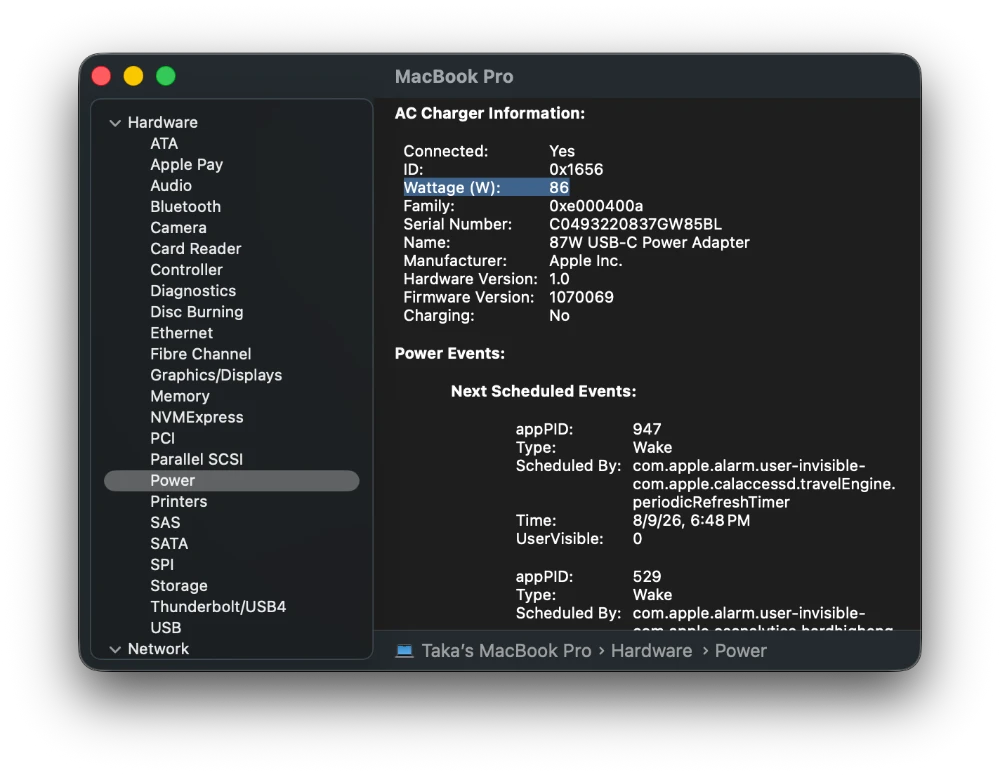Collapse the Hardware section chevron
The width and height of the screenshot is (1000, 775).
pyautogui.click(x=115, y=123)
